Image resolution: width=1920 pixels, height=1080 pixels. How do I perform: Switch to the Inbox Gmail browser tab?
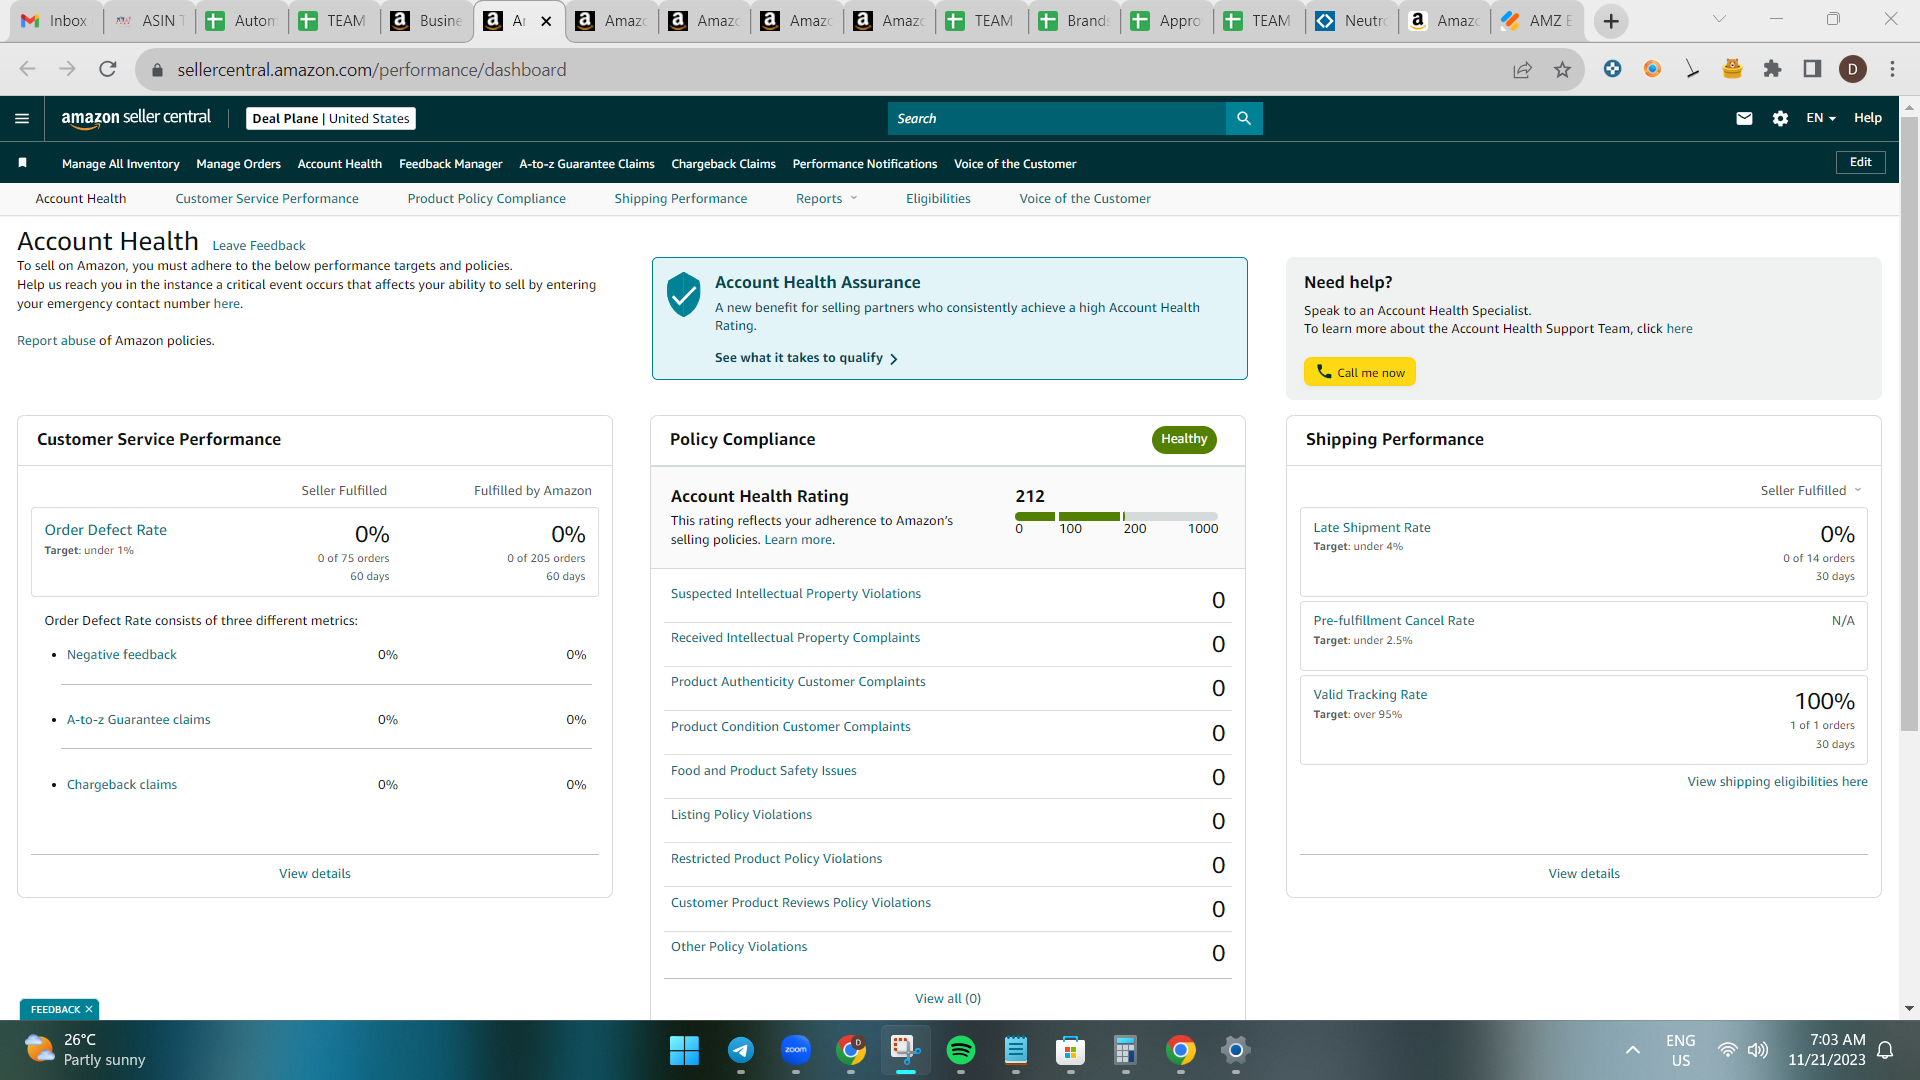tap(56, 21)
